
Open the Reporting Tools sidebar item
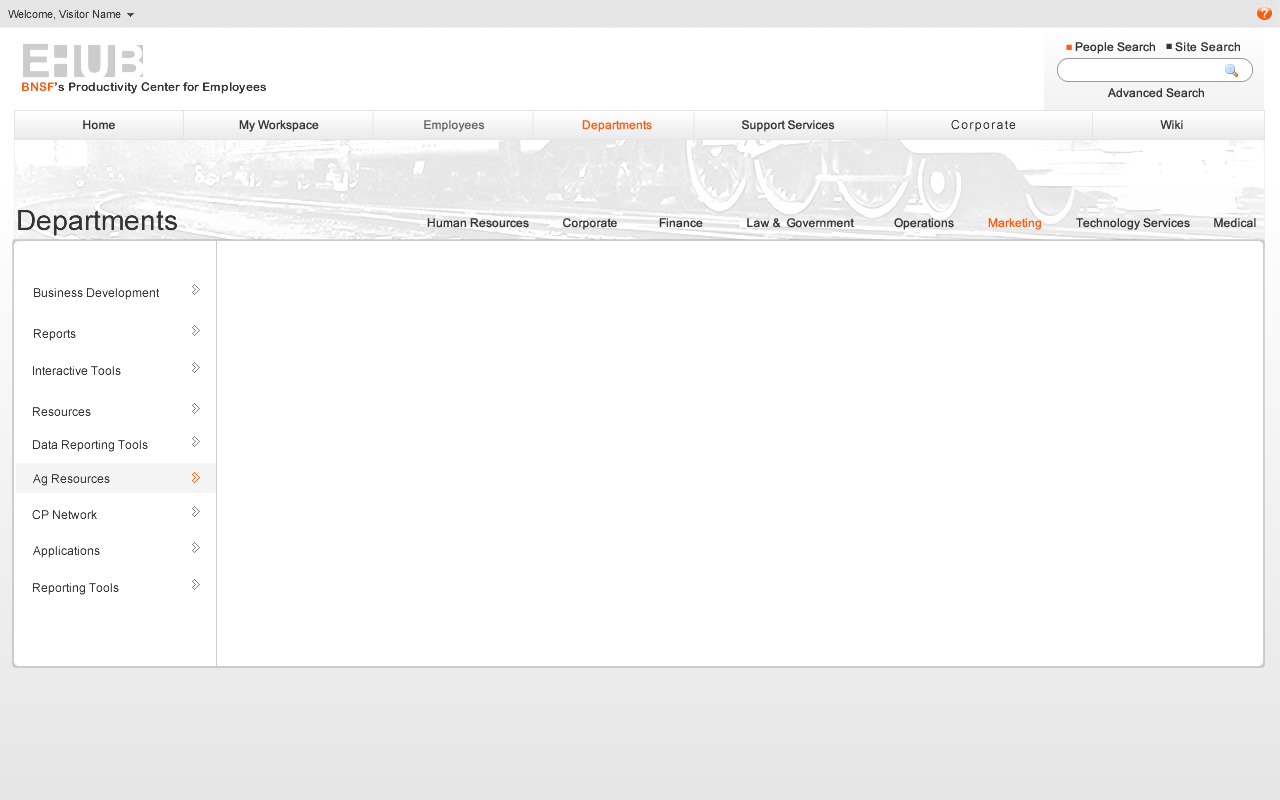coord(75,588)
